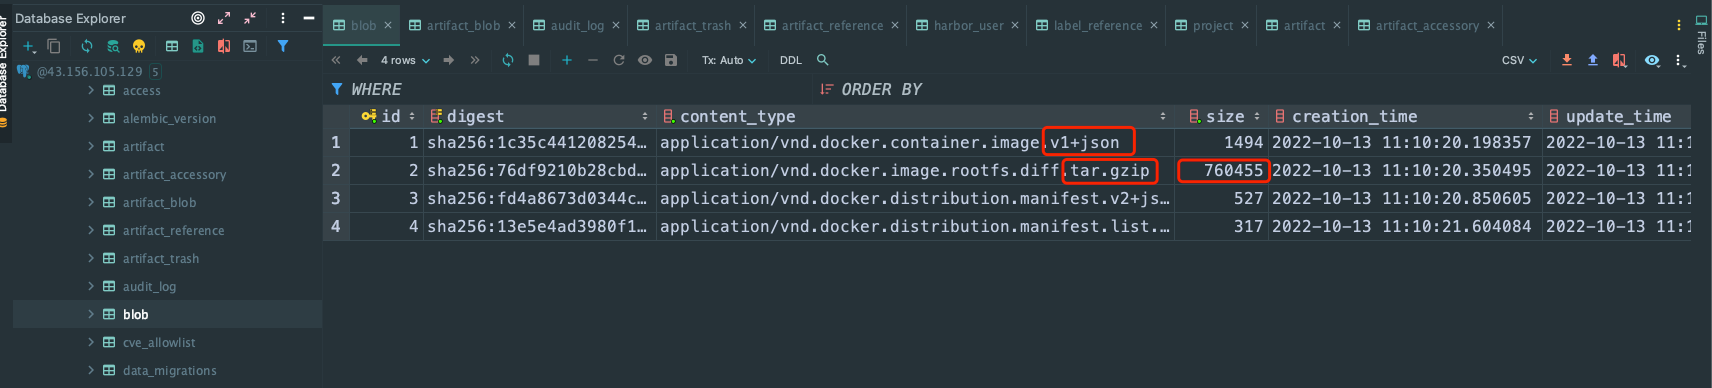
Task: Click the orange export download icon
Action: click(1567, 60)
